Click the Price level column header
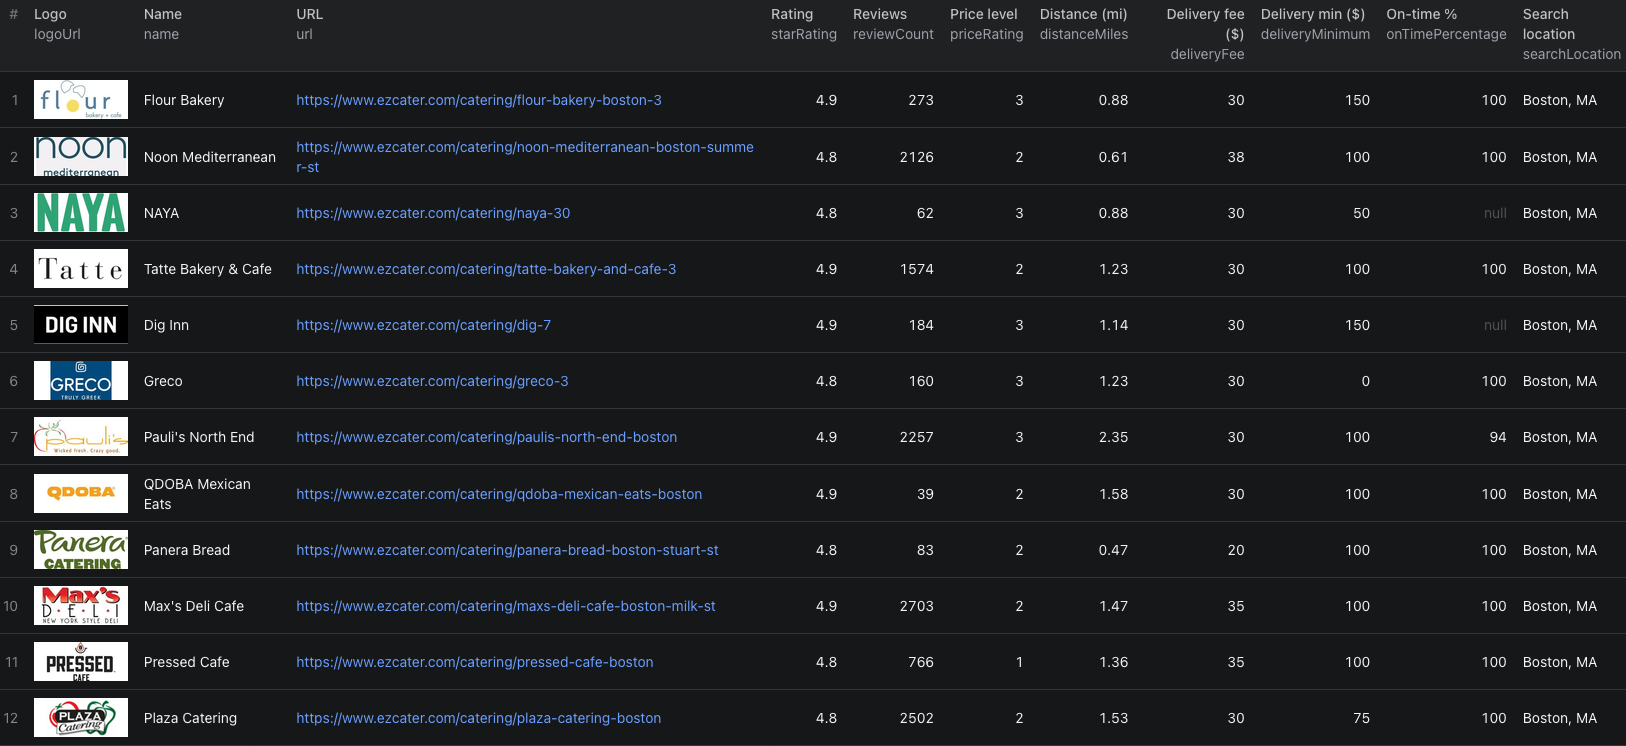Screen dimensions: 1626x746 point(987,24)
